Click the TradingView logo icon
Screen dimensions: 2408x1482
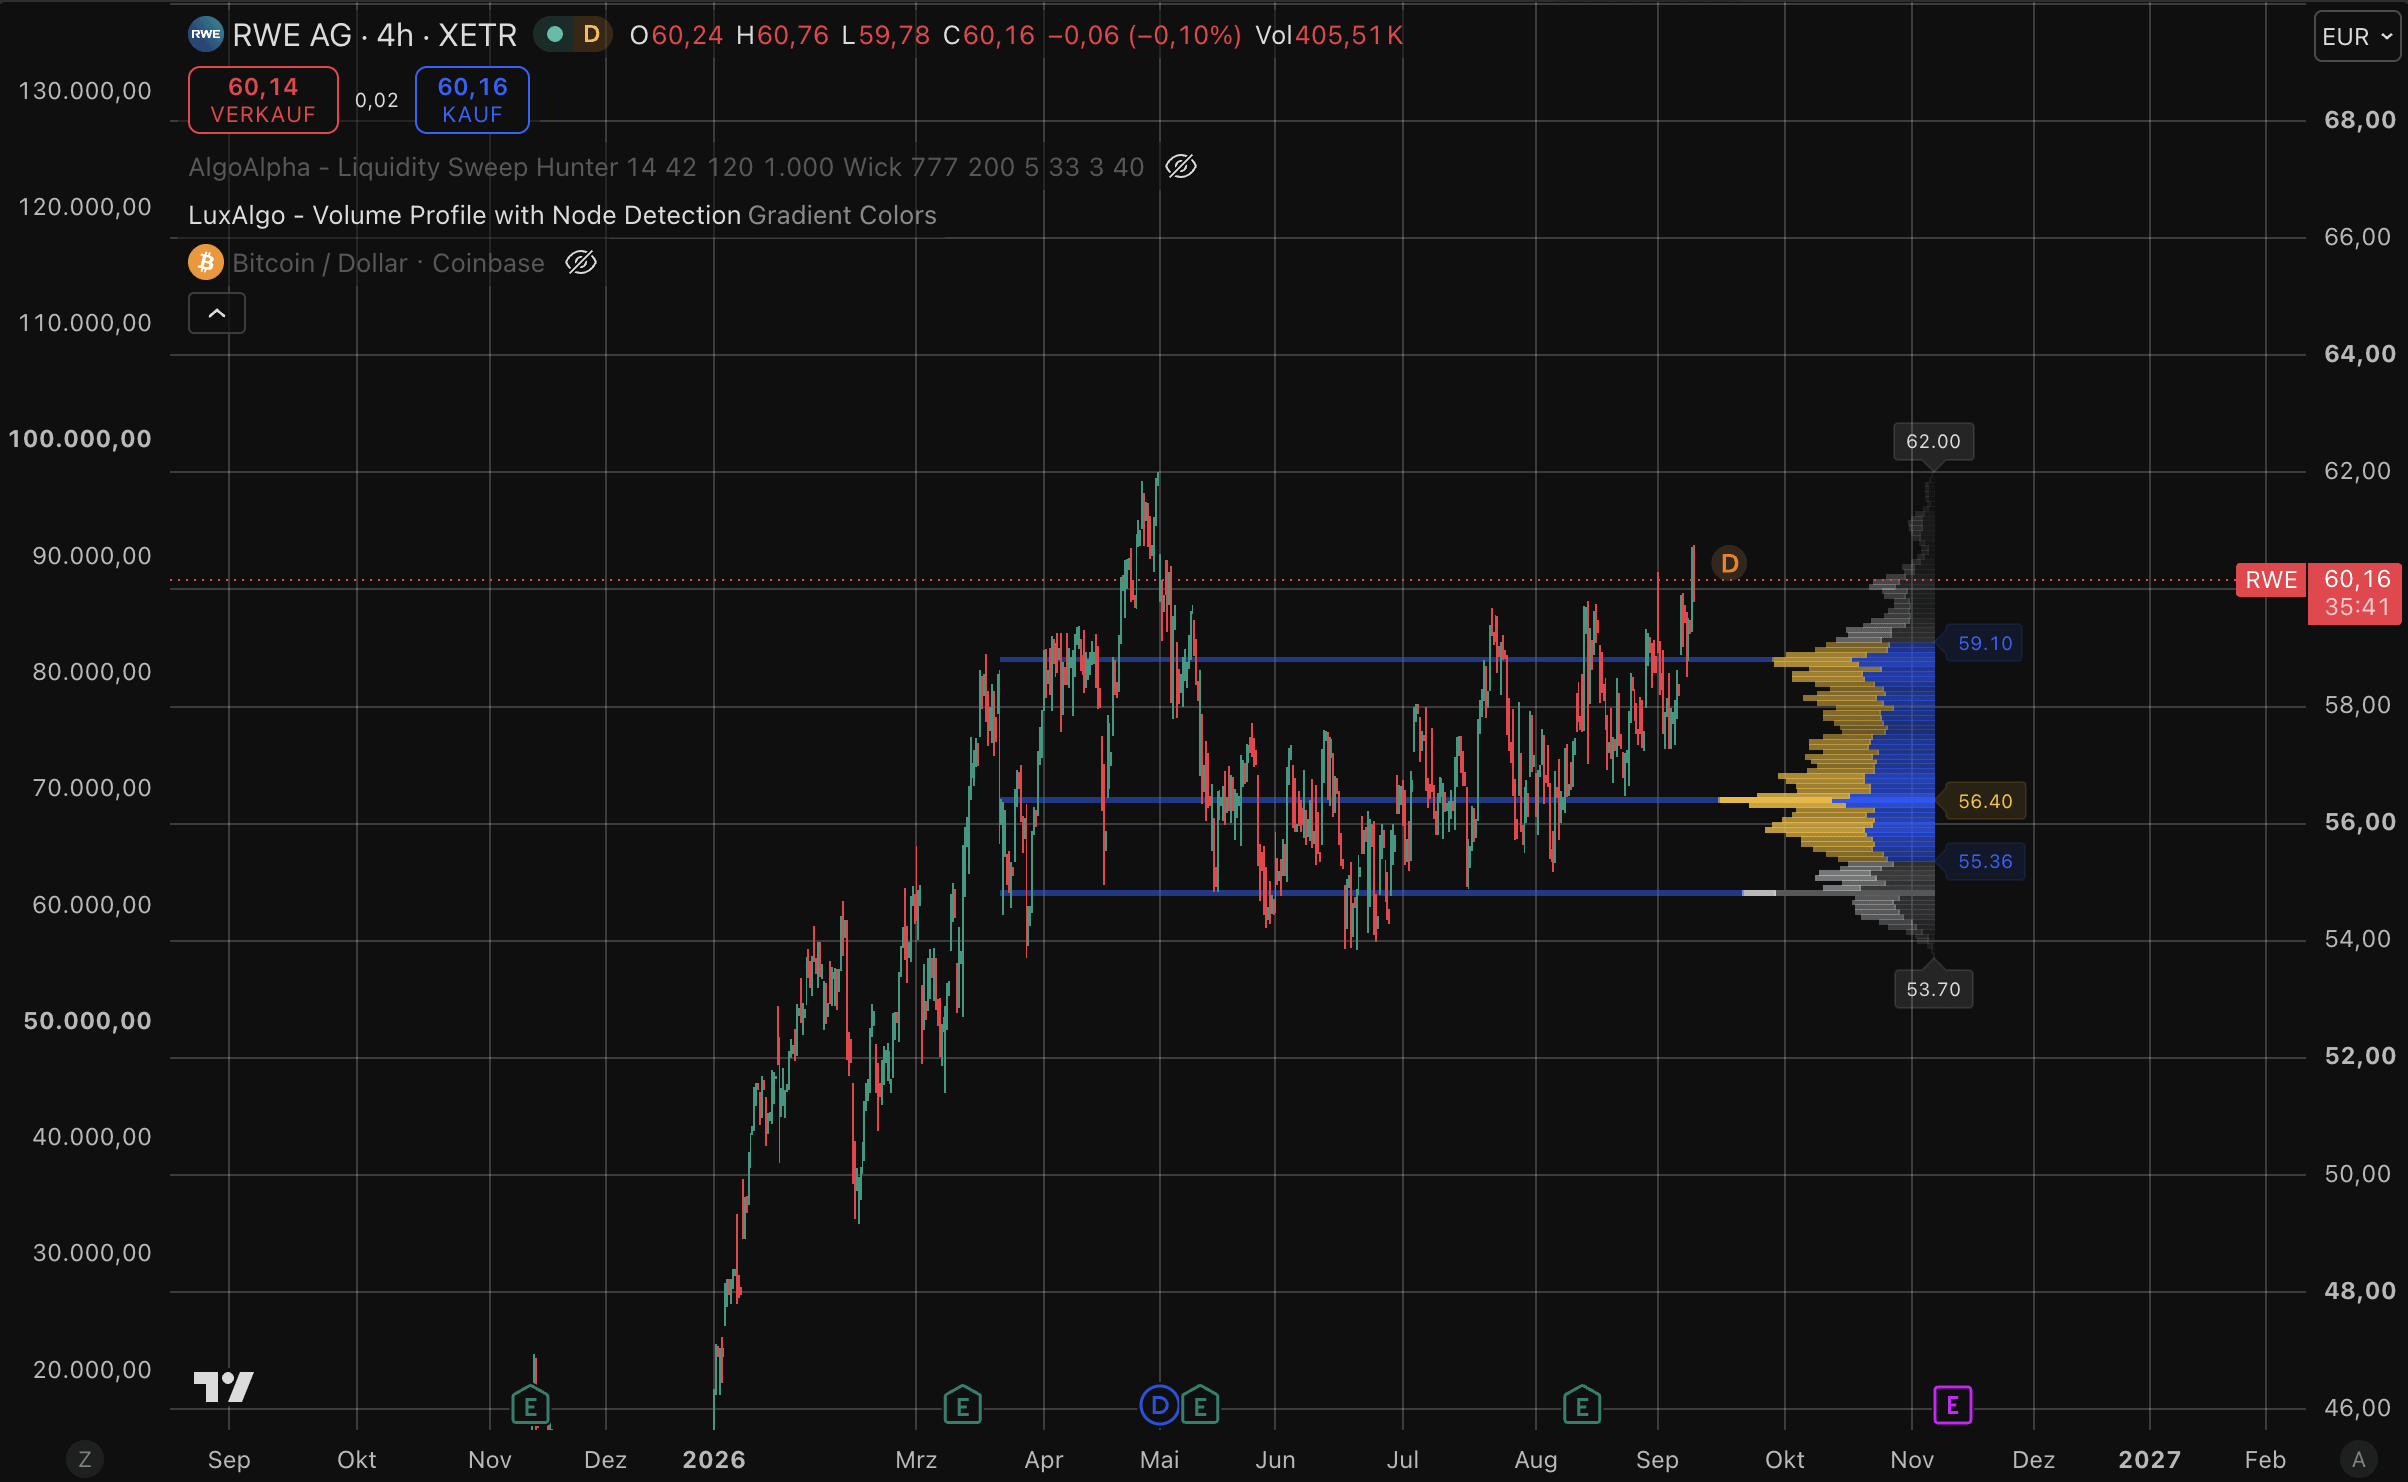coord(223,1386)
